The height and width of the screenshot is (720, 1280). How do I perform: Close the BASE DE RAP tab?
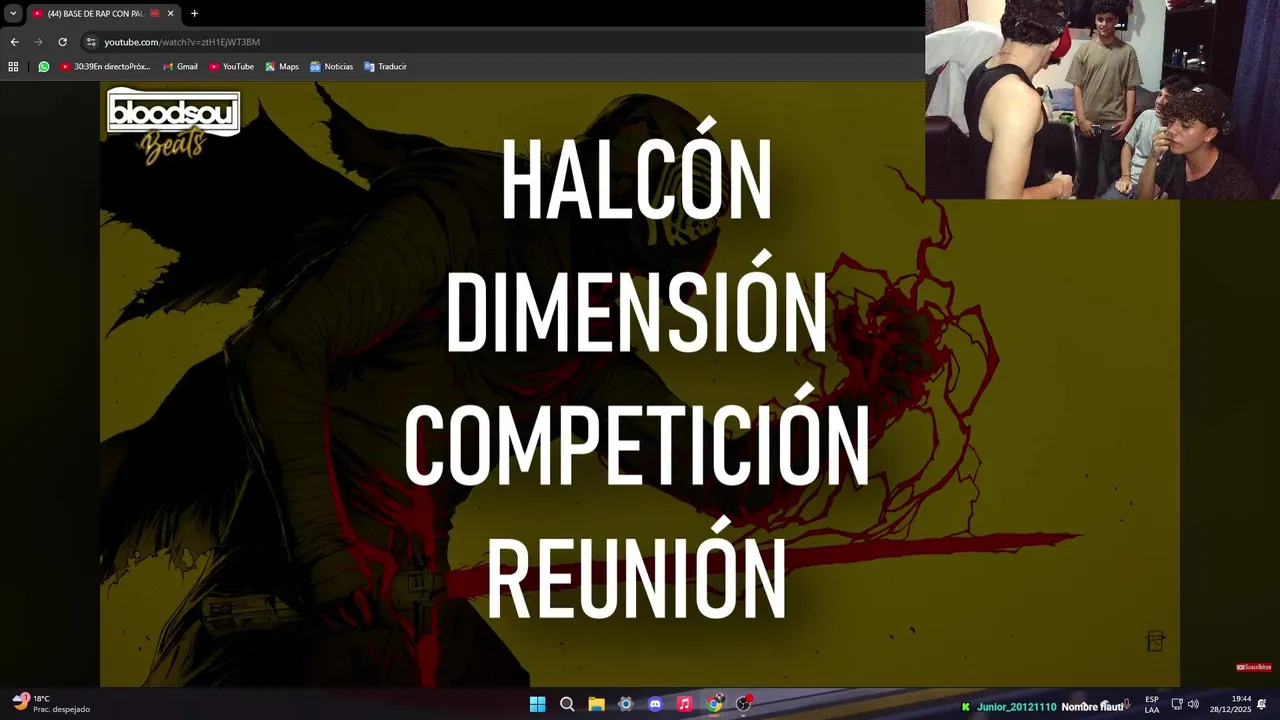(x=170, y=14)
